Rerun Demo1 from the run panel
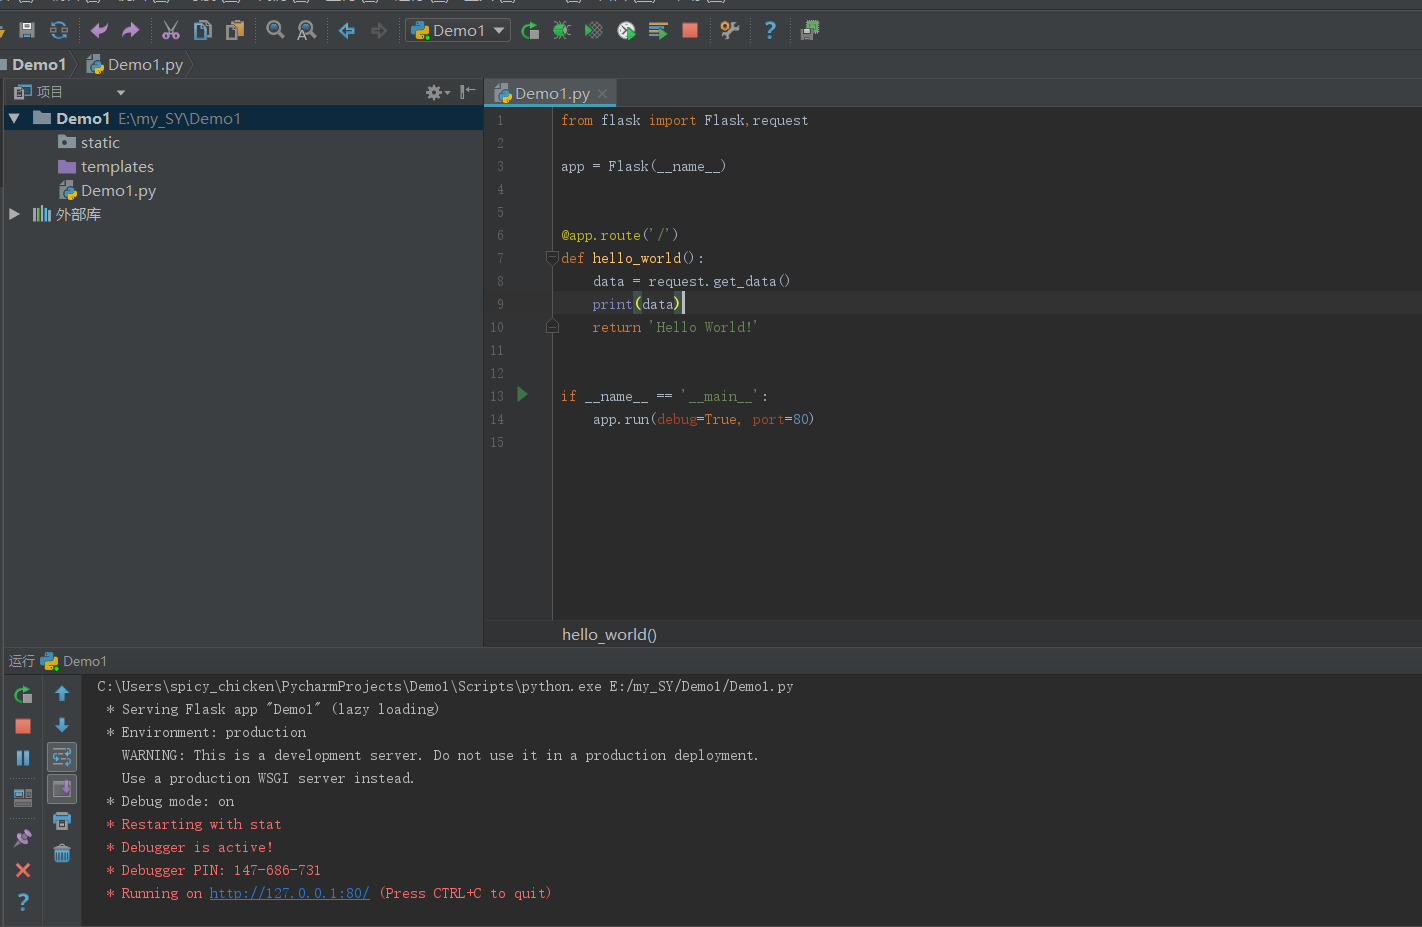Screen dimensions: 1422x927 tap(23, 694)
